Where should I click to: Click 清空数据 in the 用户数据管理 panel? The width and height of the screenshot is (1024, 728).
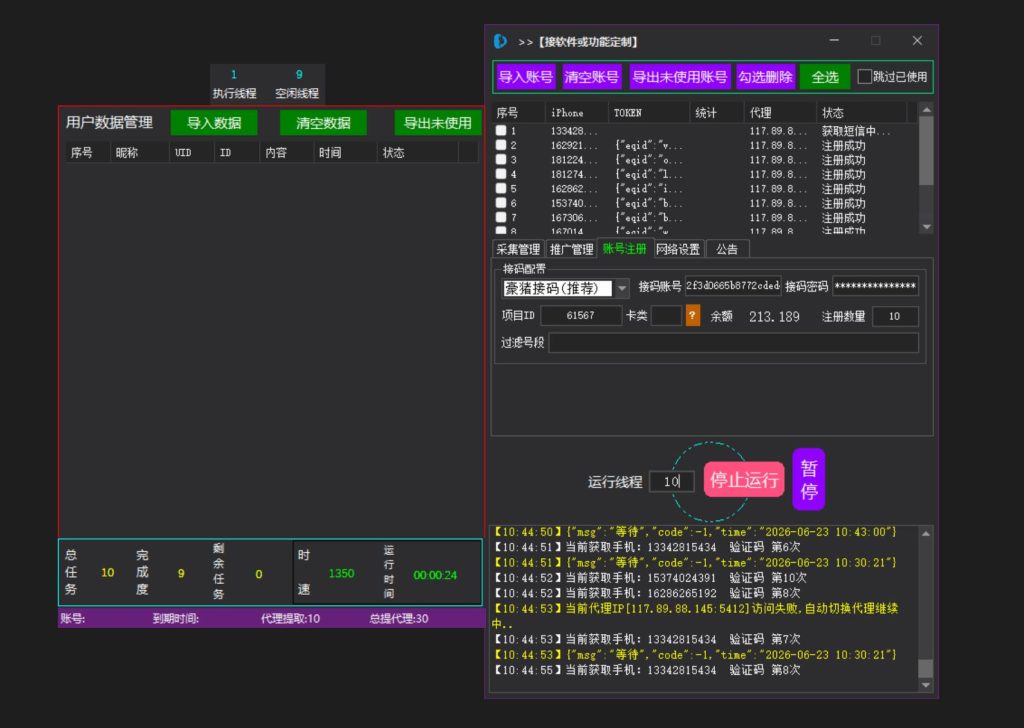point(323,122)
